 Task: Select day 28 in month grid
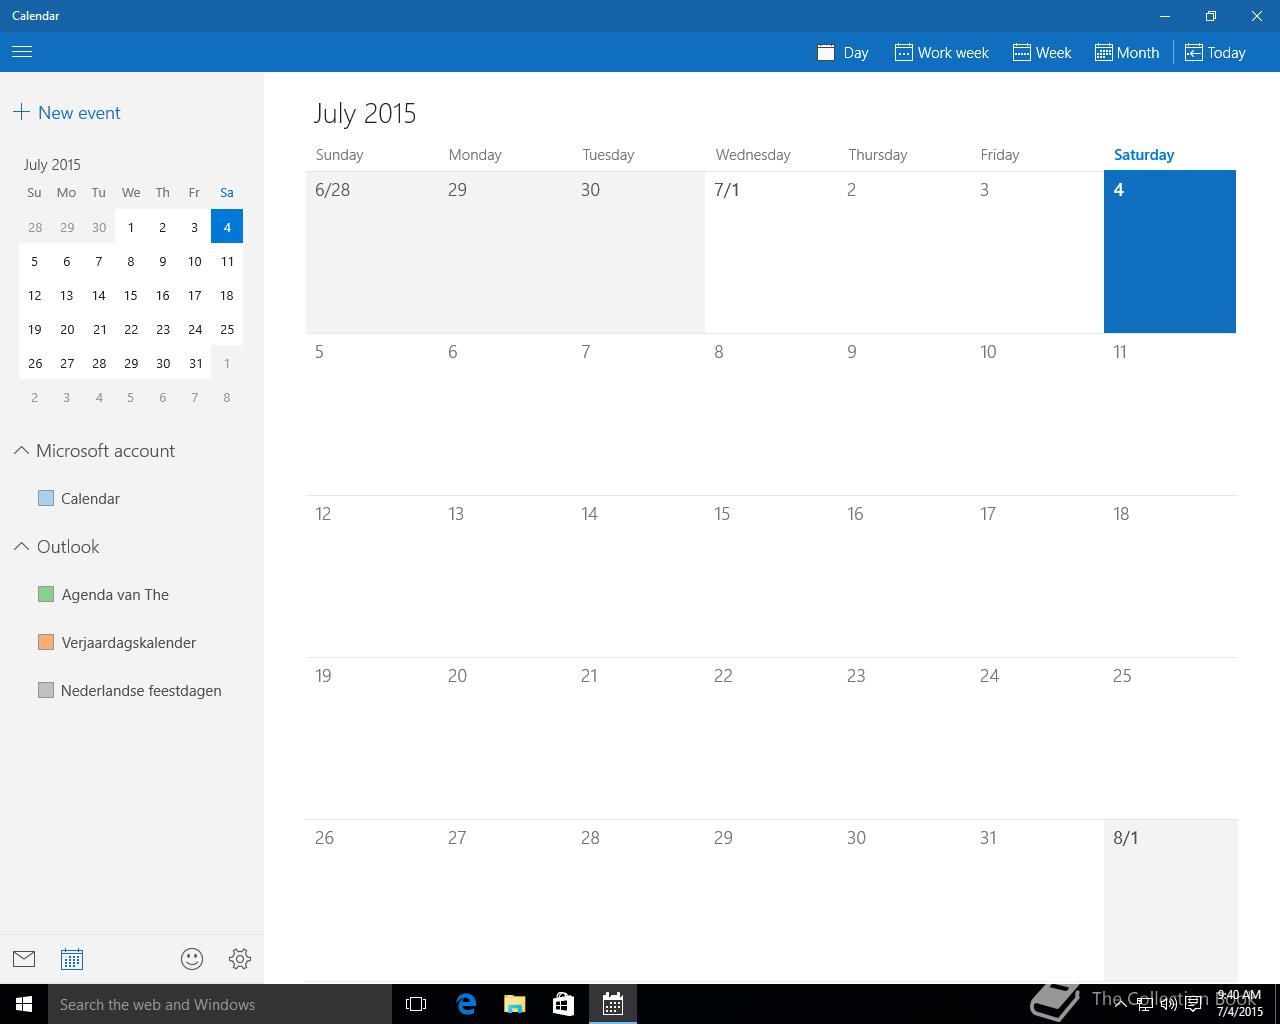(x=638, y=900)
